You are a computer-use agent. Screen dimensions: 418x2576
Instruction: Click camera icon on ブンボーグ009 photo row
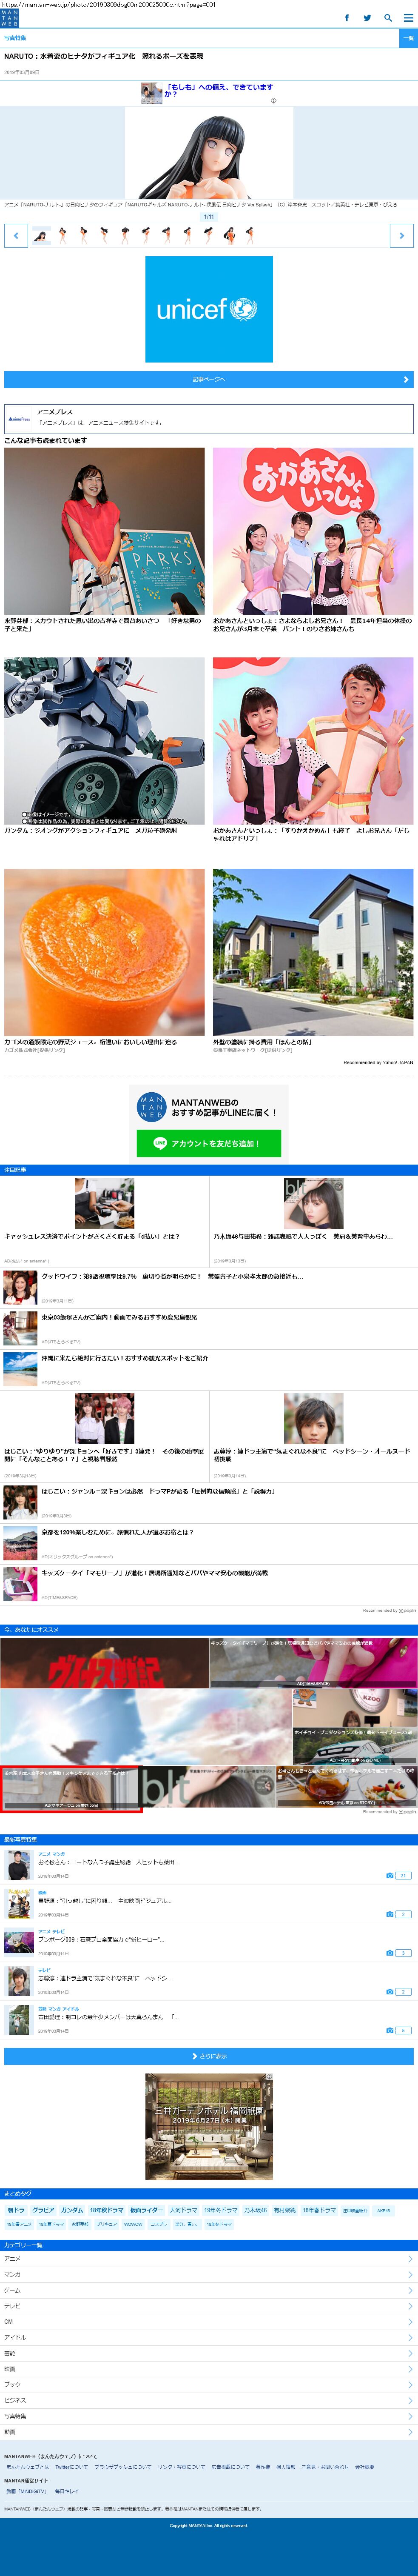coord(389,1953)
